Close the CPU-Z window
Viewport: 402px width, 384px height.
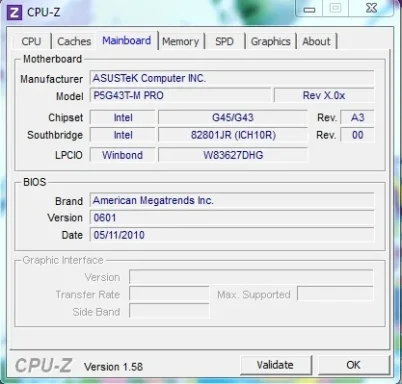(371, 8)
